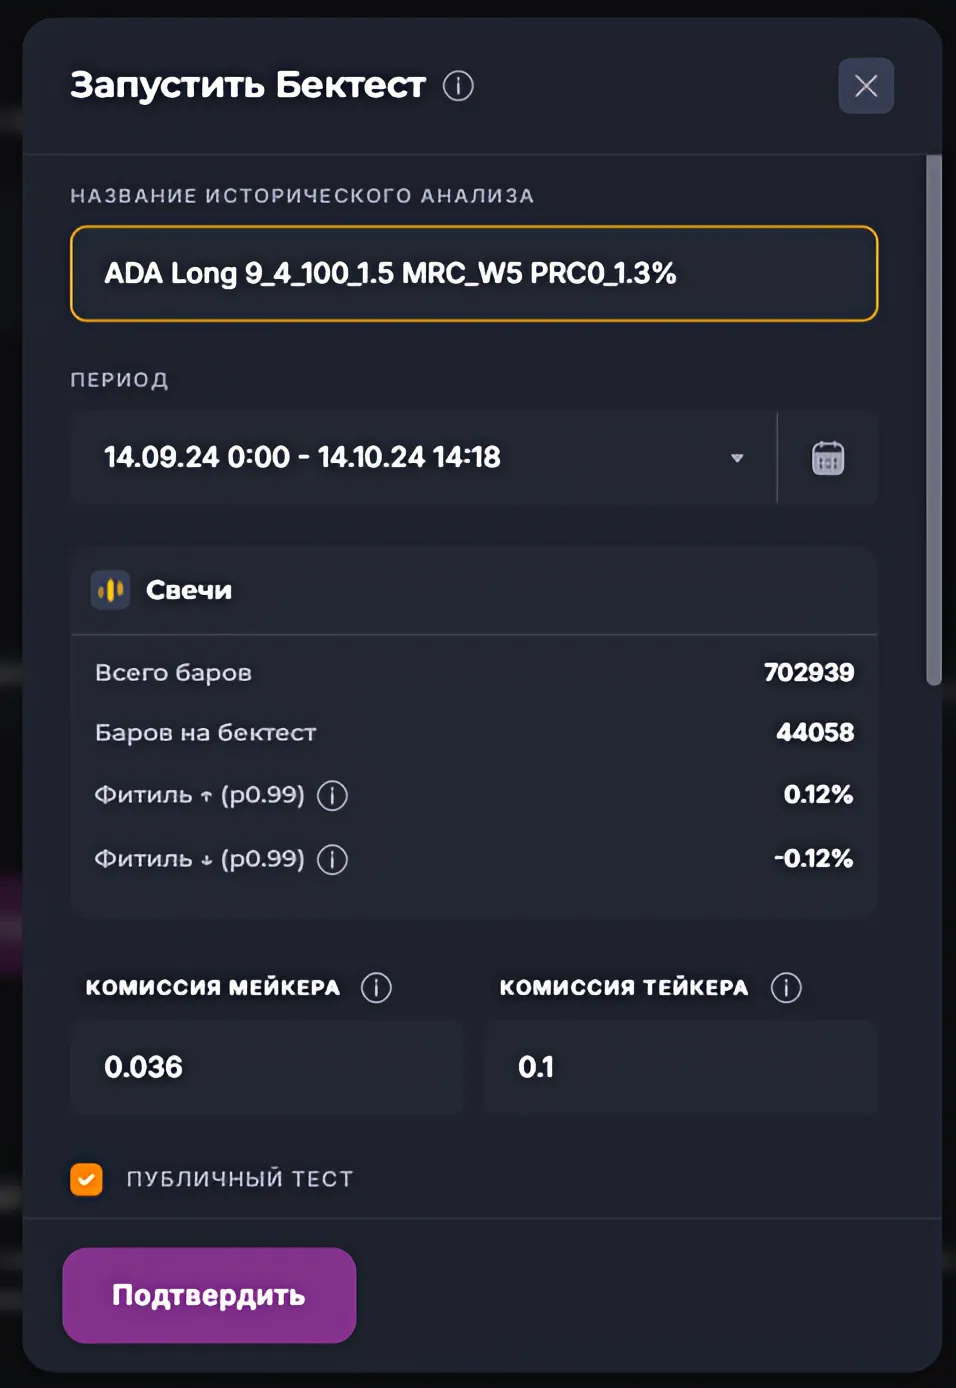The image size is (956, 1388).
Task: Show info for КОМИССИЯ МЕЙКЕРА
Action: coord(376,986)
